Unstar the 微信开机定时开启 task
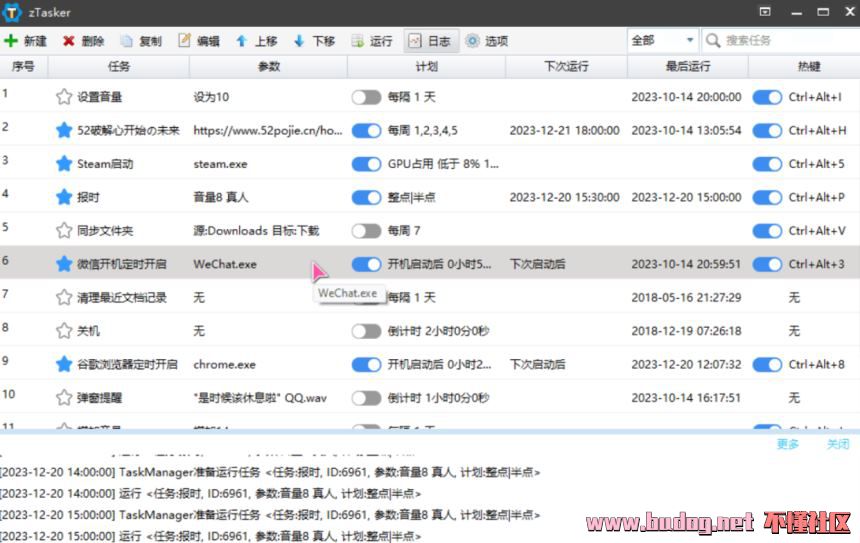 pos(64,264)
